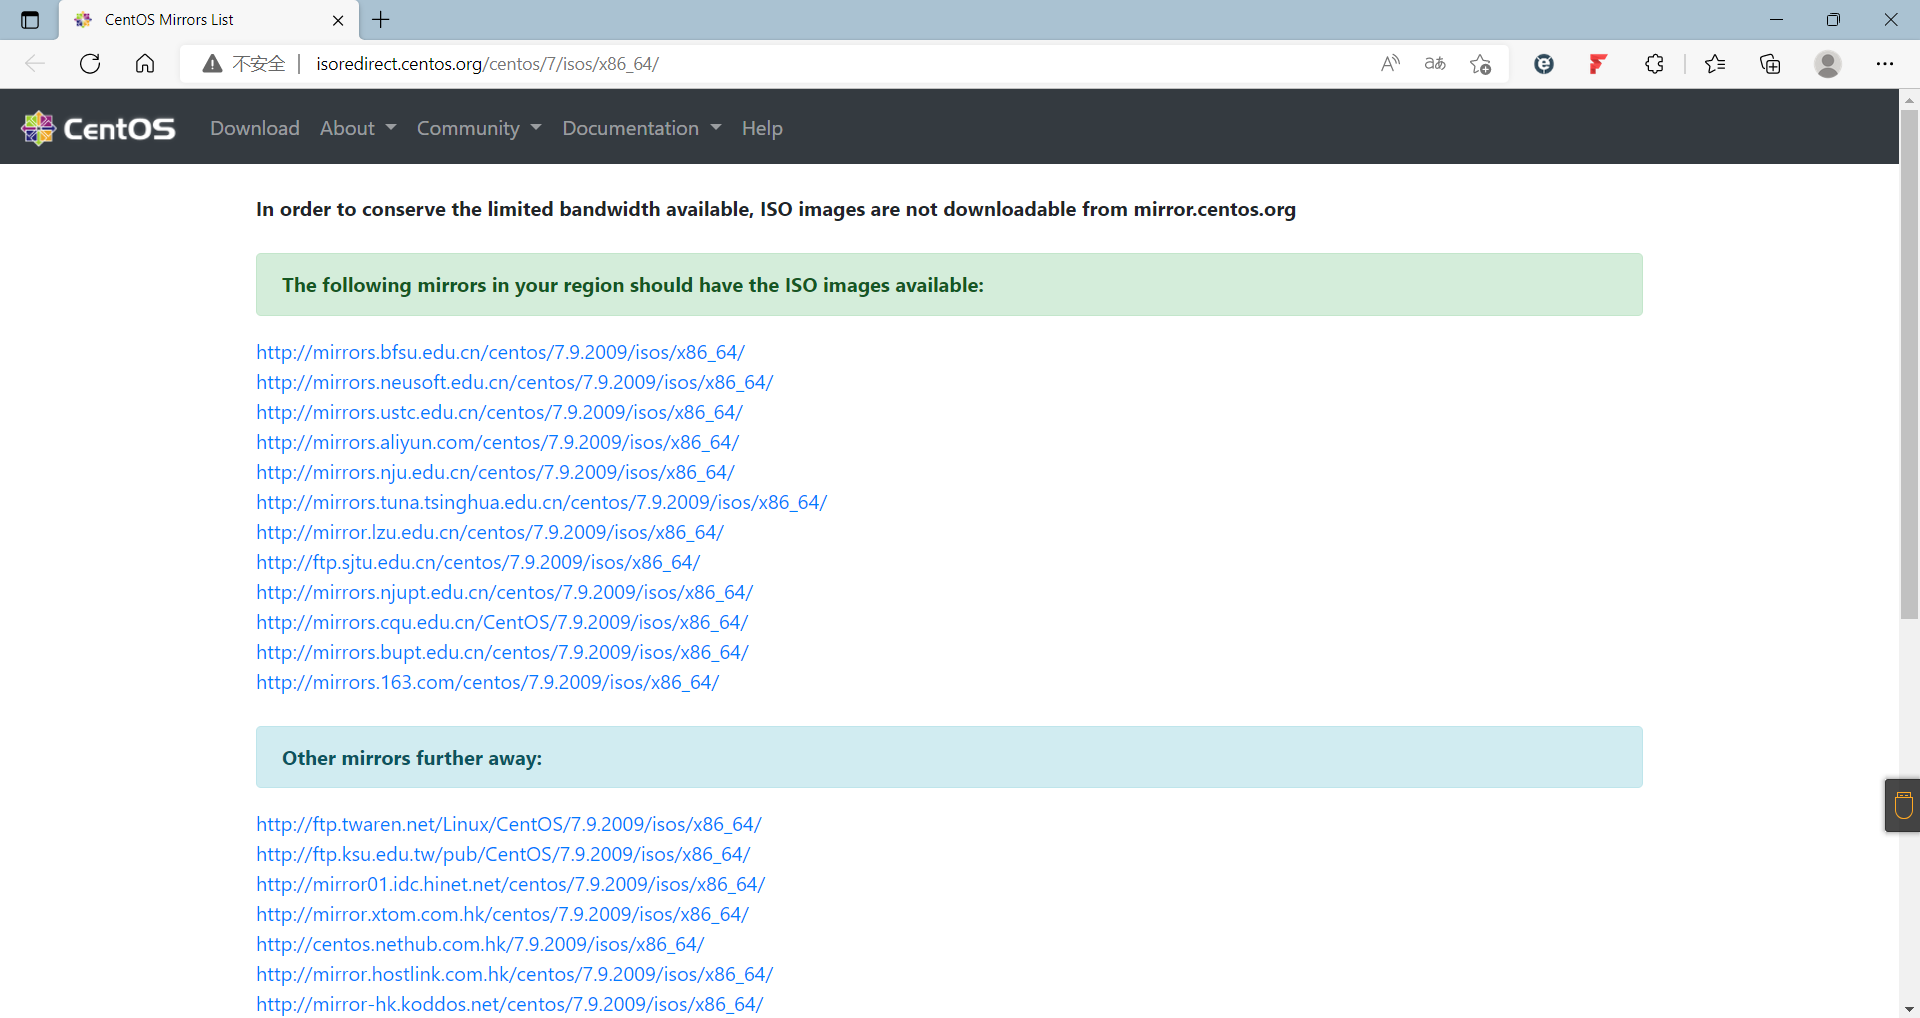Go to browser home page icon
Screen dimensions: 1920x1018
[x=145, y=64]
